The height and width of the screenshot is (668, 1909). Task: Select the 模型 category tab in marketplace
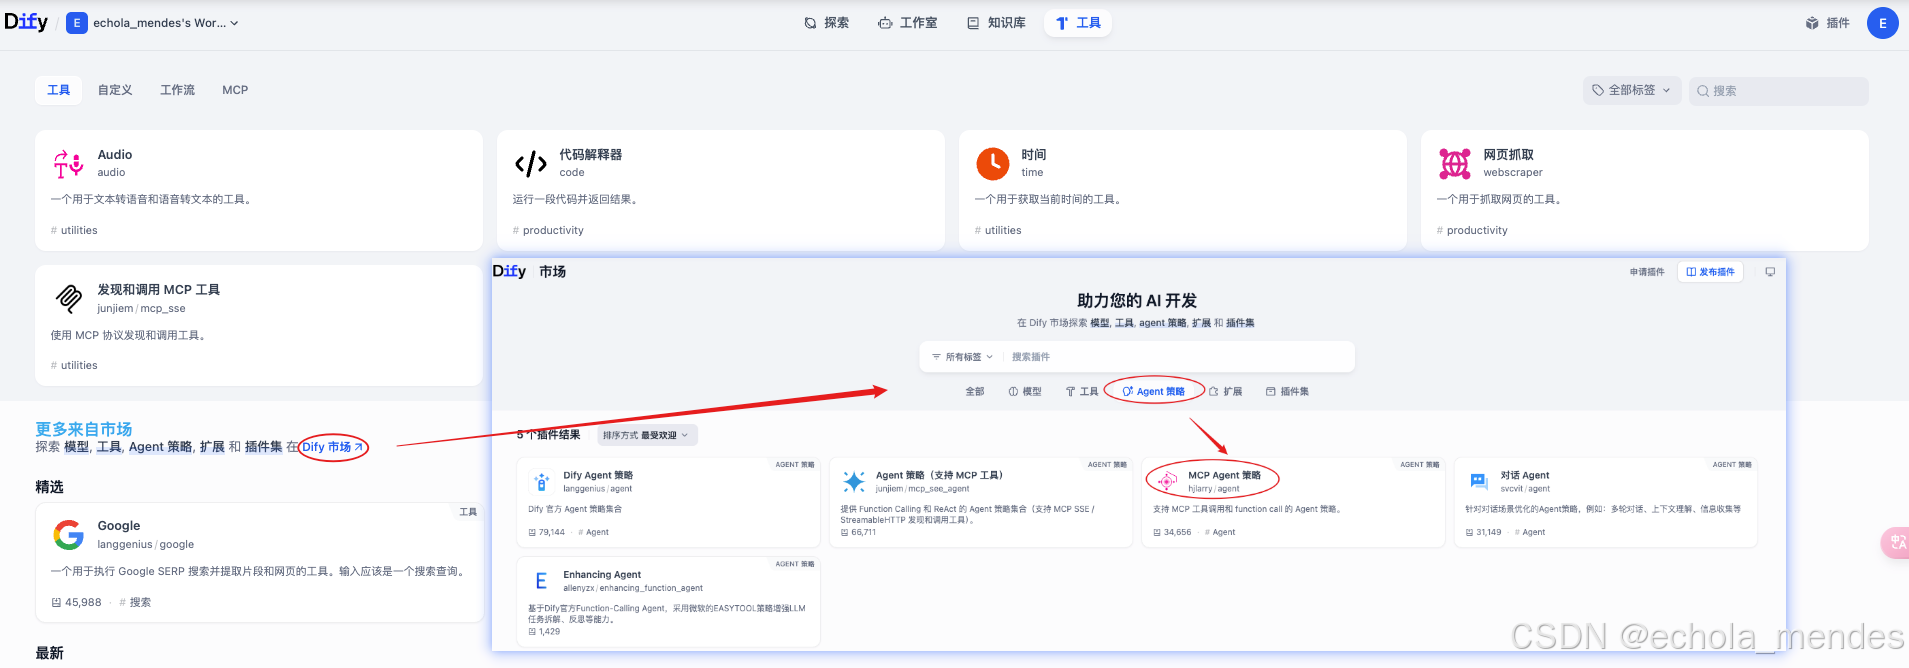tap(1025, 392)
